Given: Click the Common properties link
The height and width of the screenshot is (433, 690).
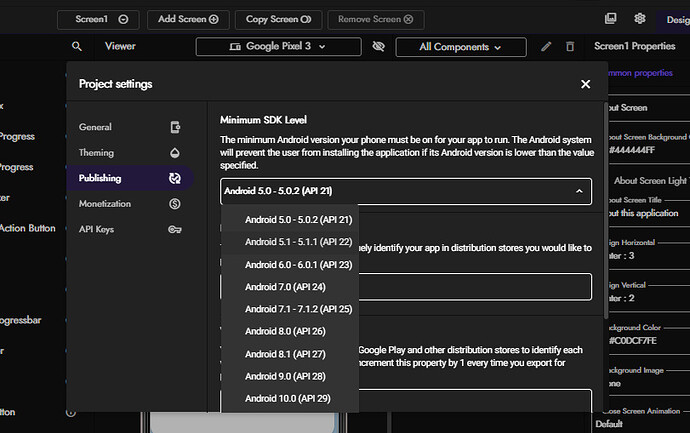Looking at the screenshot, I should (640, 73).
